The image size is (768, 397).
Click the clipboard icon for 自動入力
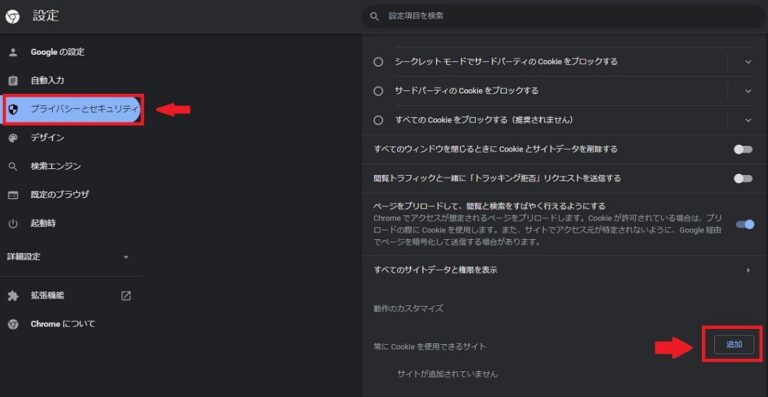coord(13,80)
